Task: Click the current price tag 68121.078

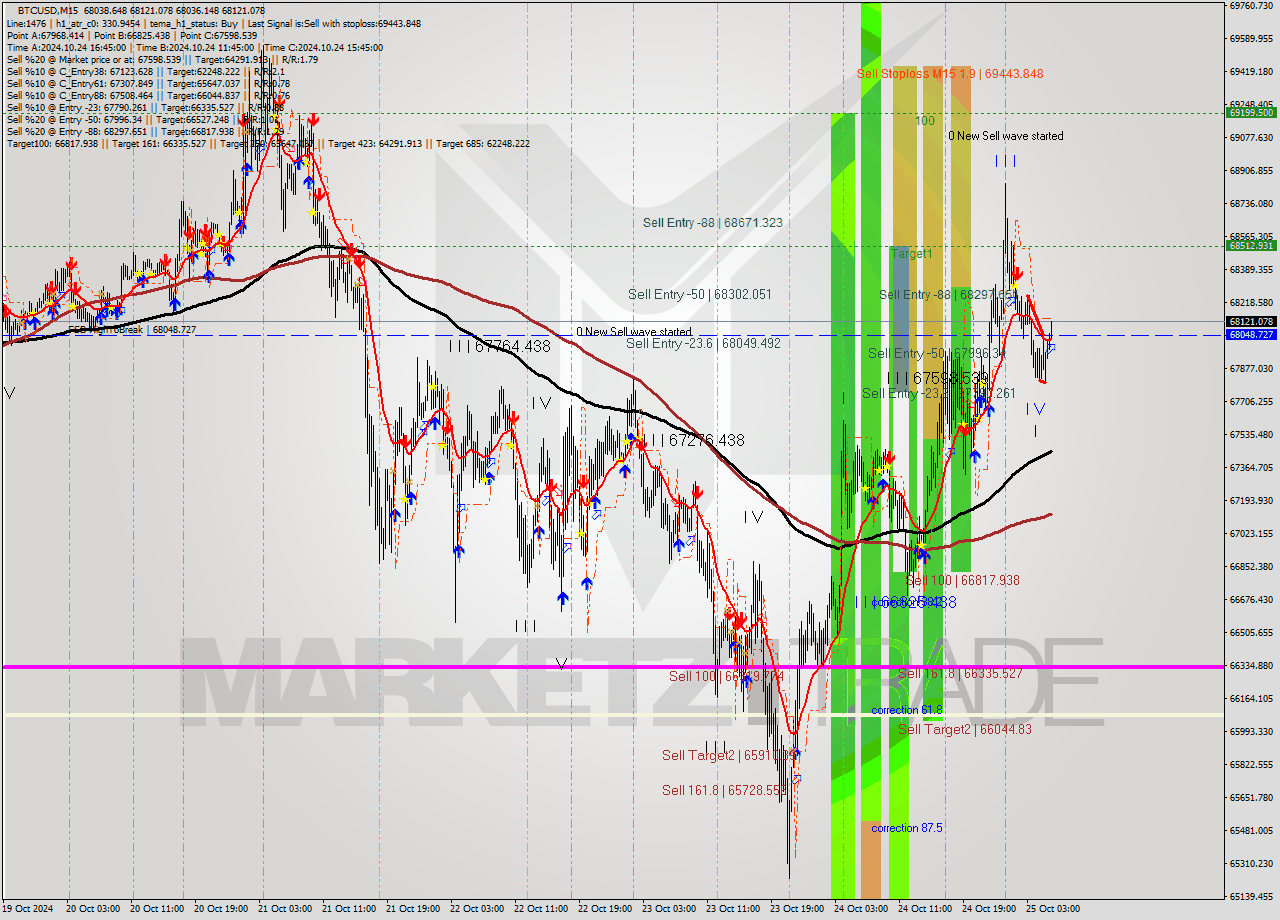Action: [x=1250, y=322]
